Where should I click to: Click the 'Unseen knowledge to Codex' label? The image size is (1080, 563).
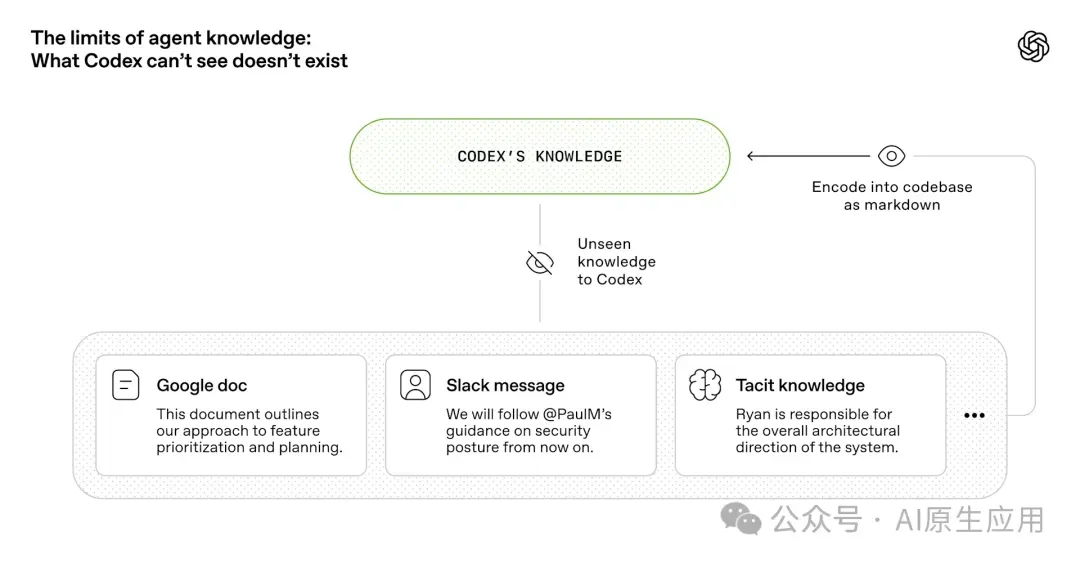[616, 262]
